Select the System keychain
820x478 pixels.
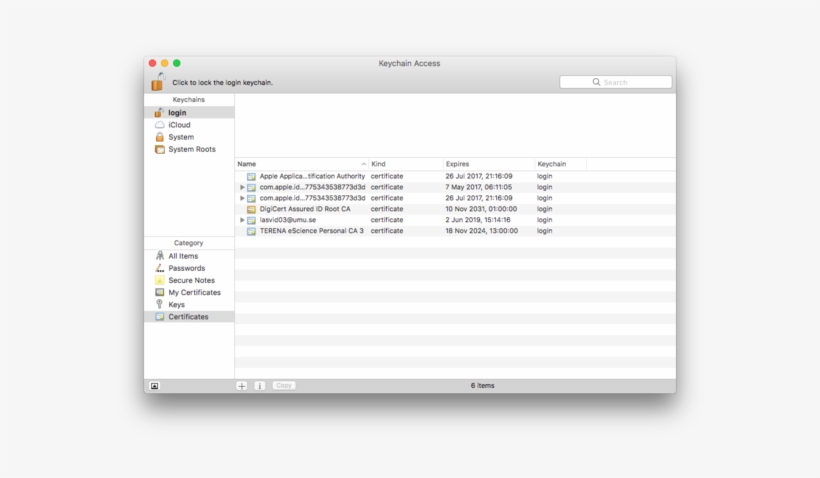click(189, 137)
